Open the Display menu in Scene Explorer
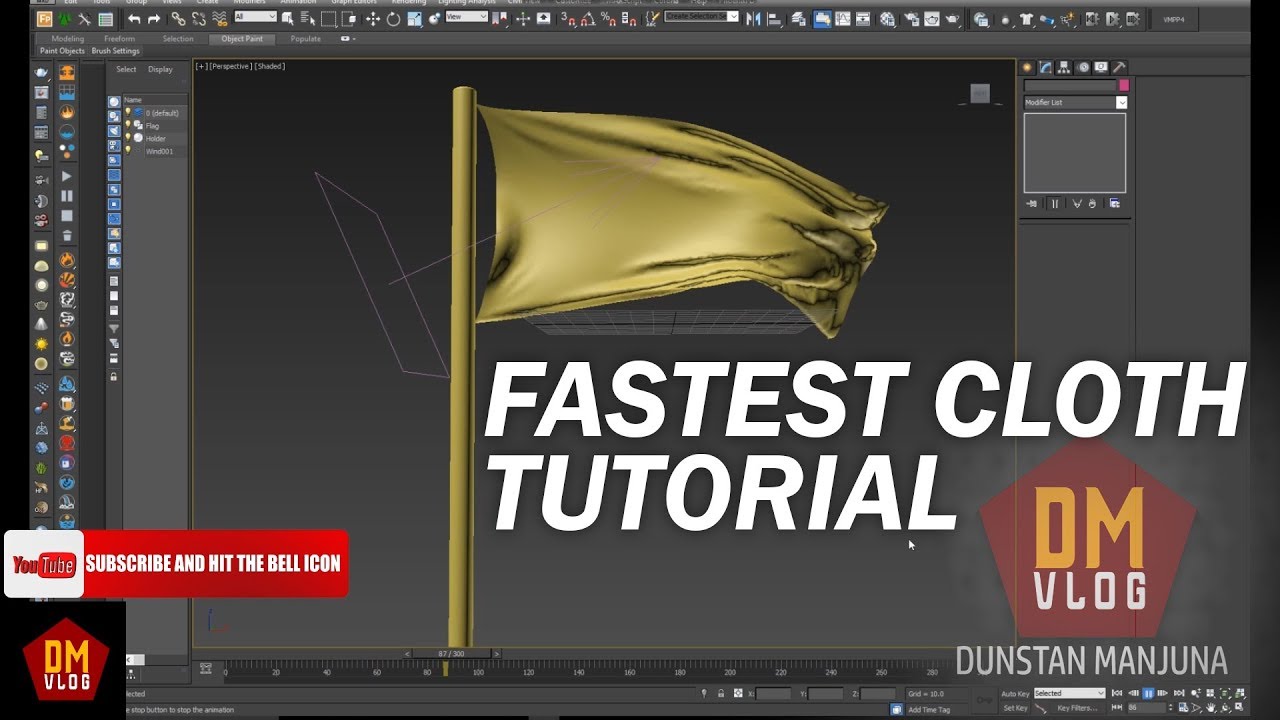Screen dimensions: 1280x720 click(x=160, y=69)
